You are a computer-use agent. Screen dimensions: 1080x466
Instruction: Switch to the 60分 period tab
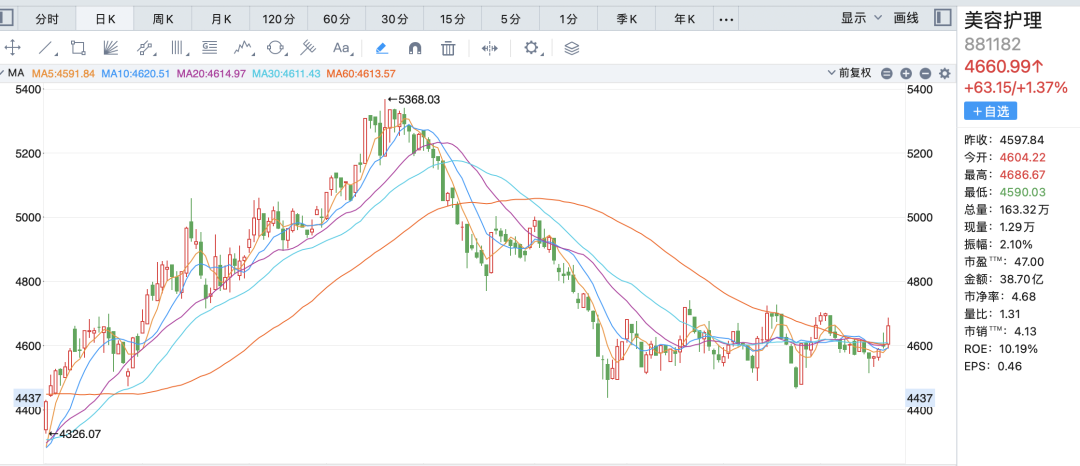337,18
